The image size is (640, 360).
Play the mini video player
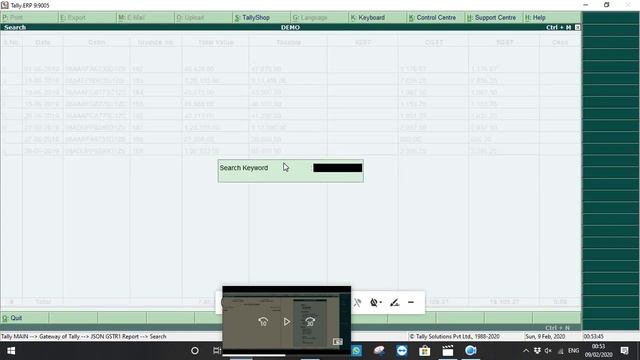click(x=287, y=322)
